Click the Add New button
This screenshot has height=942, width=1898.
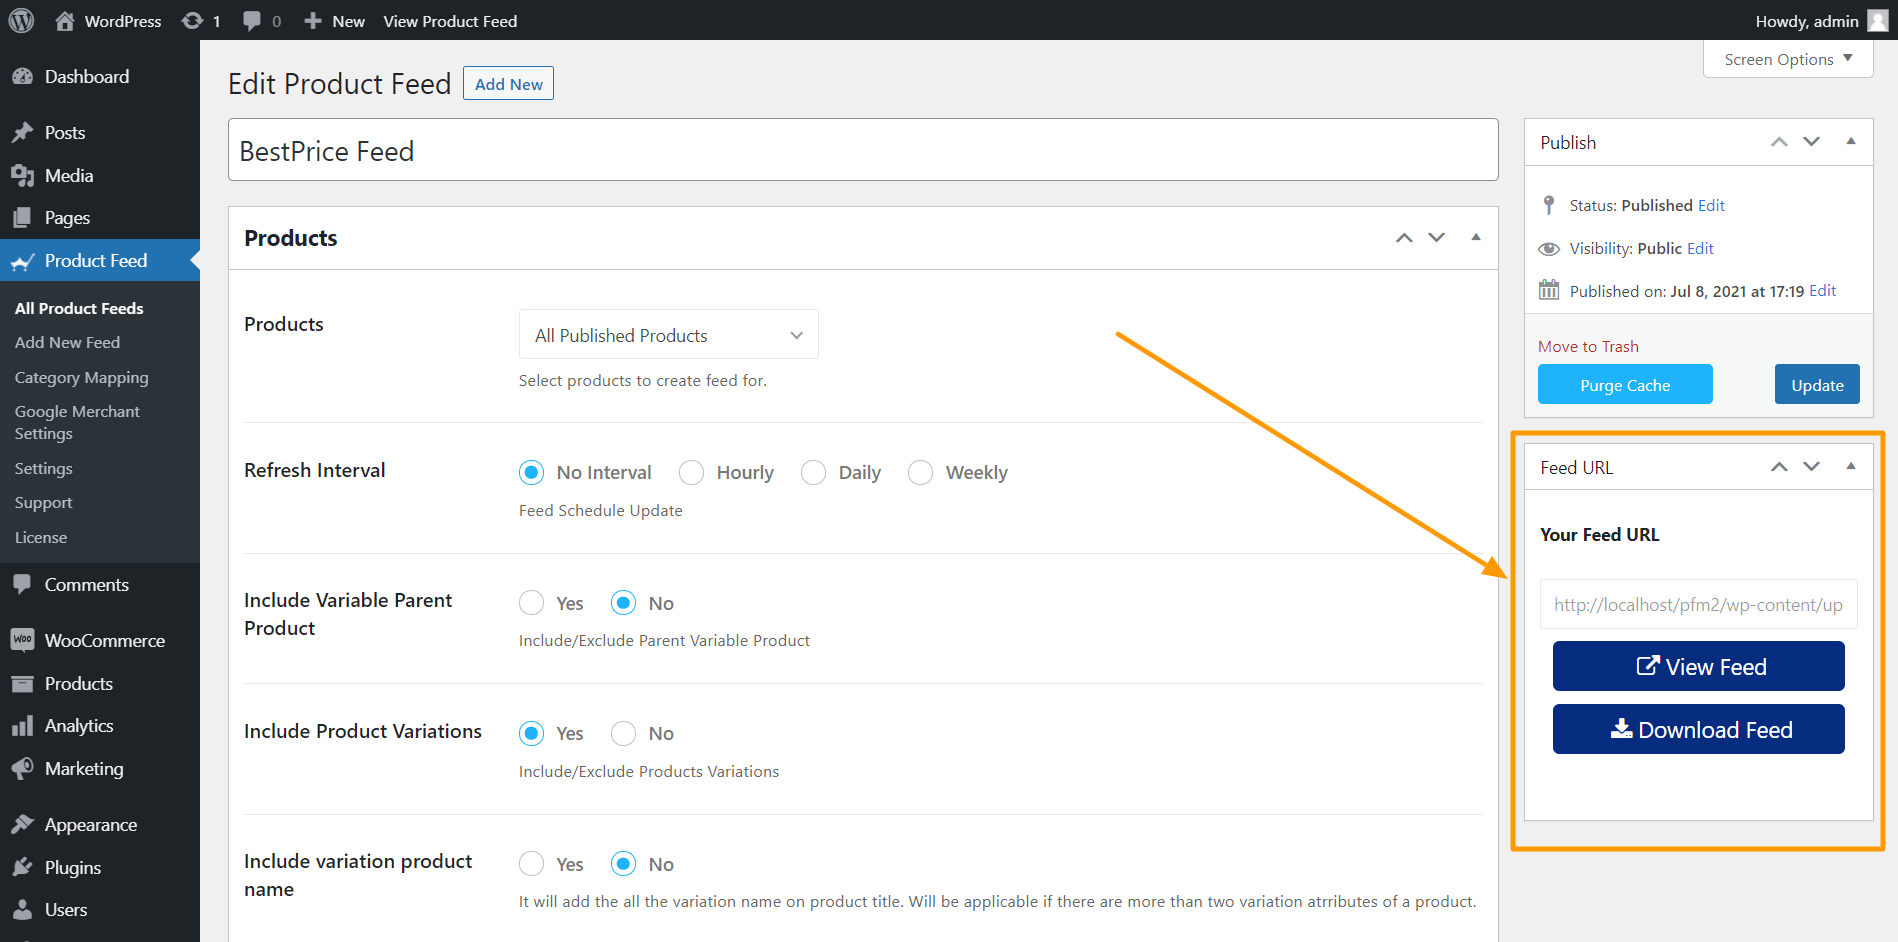508,84
